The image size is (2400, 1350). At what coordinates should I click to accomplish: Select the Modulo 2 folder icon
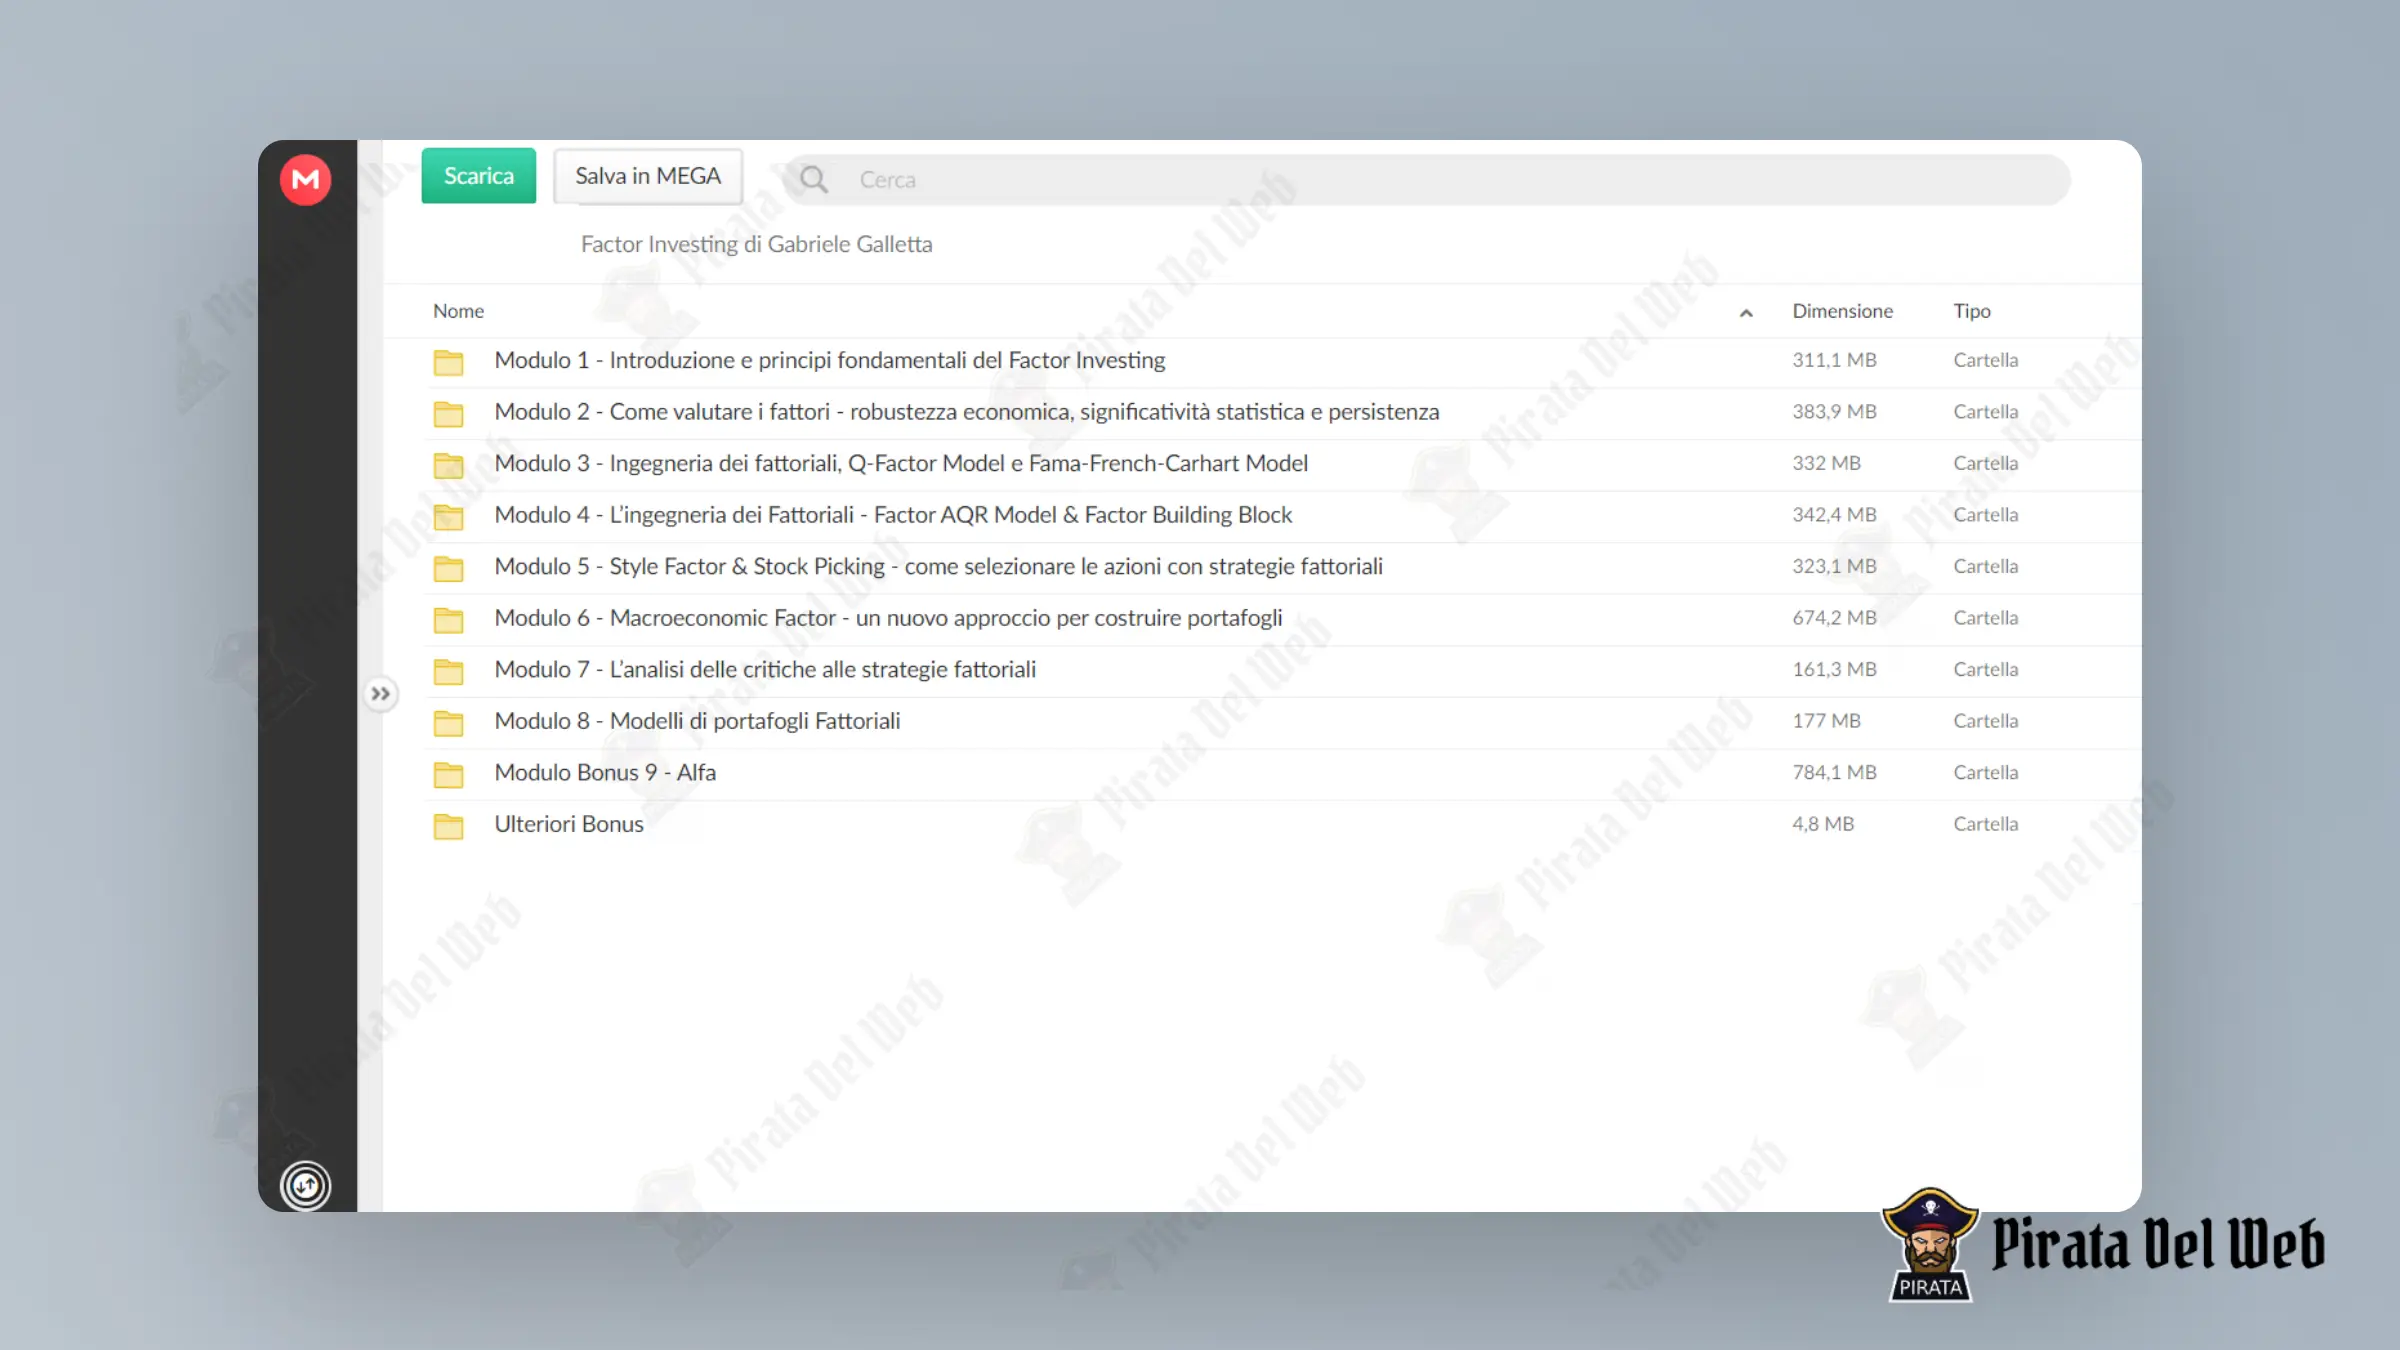[448, 414]
